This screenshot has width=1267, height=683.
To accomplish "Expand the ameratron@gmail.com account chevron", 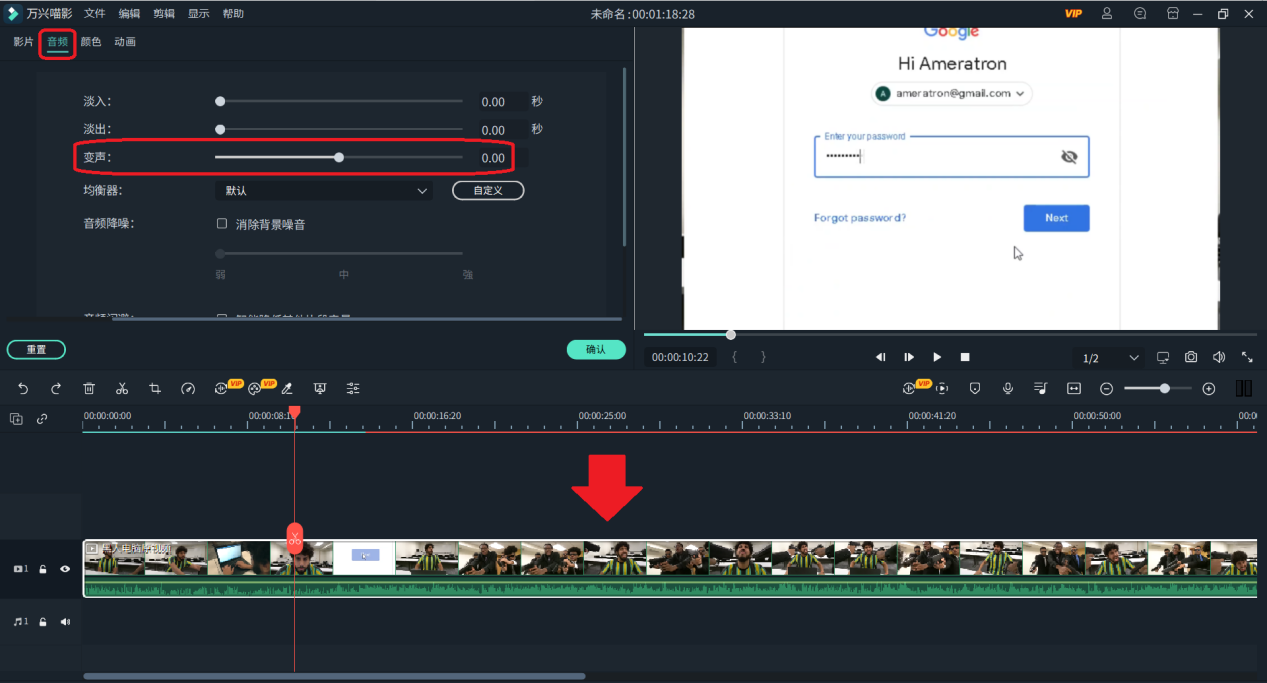I will tap(1020, 93).
